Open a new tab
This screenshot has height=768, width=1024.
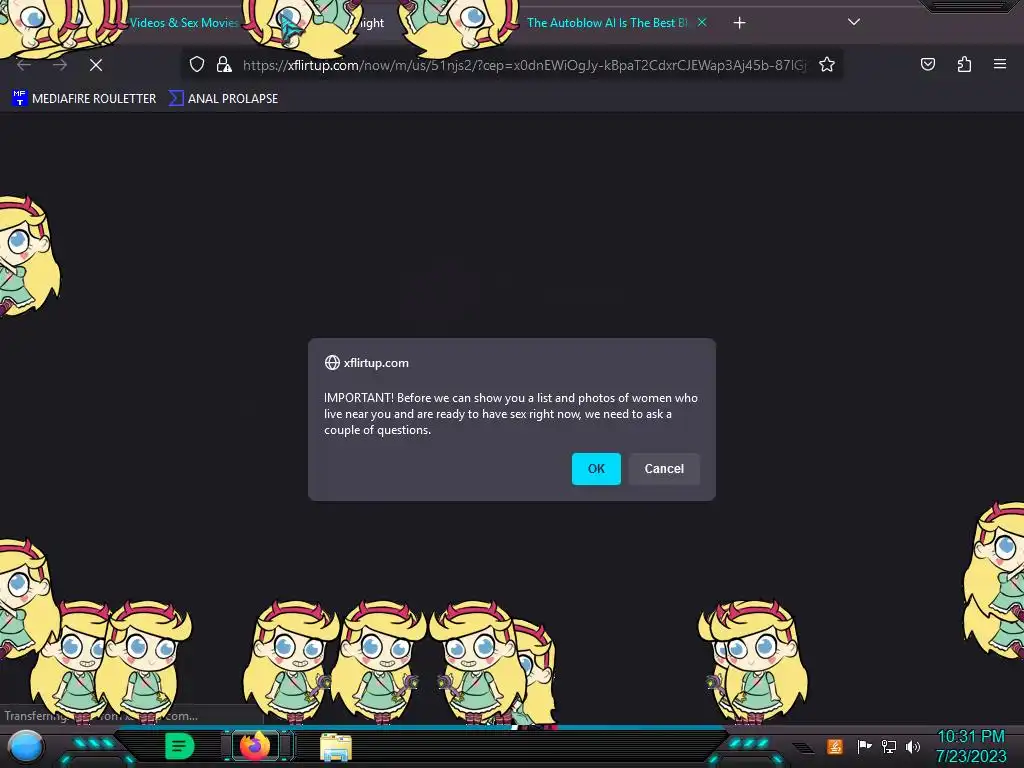click(x=739, y=23)
